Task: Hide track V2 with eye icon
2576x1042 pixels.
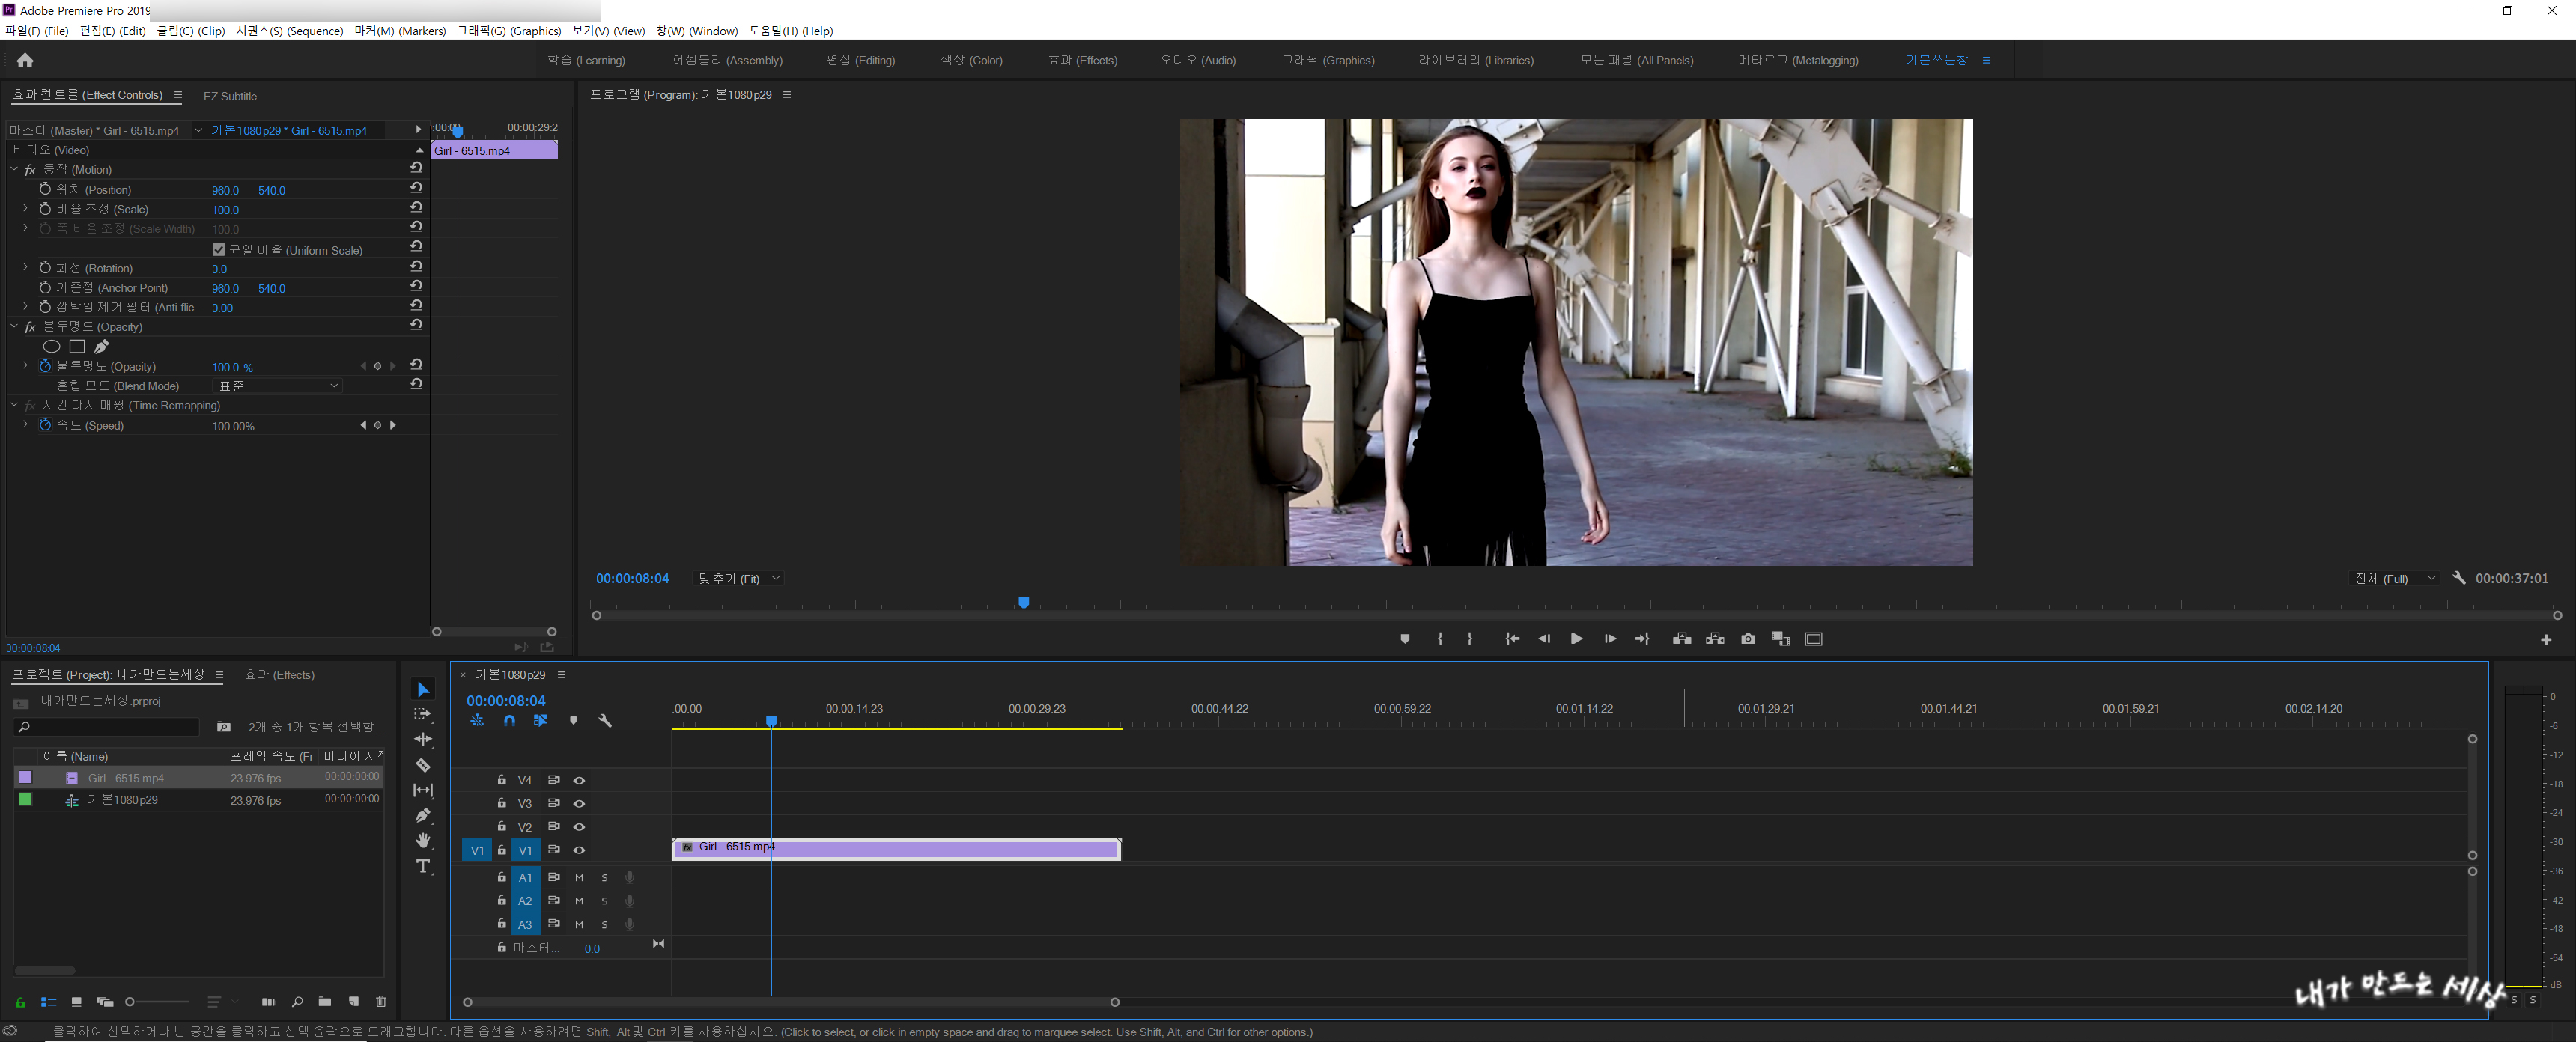Action: coord(579,827)
